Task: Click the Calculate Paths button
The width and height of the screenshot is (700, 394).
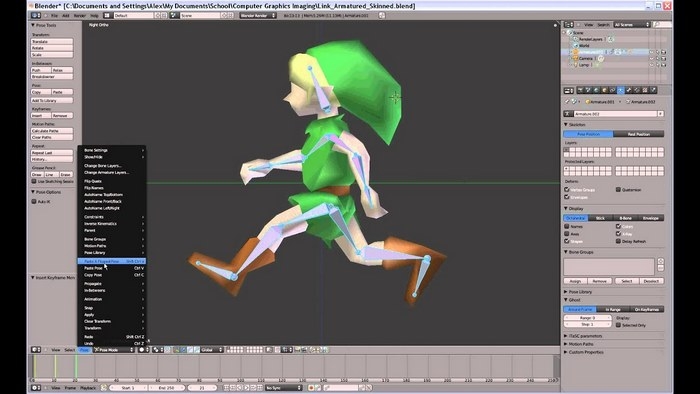Action: 52,131
